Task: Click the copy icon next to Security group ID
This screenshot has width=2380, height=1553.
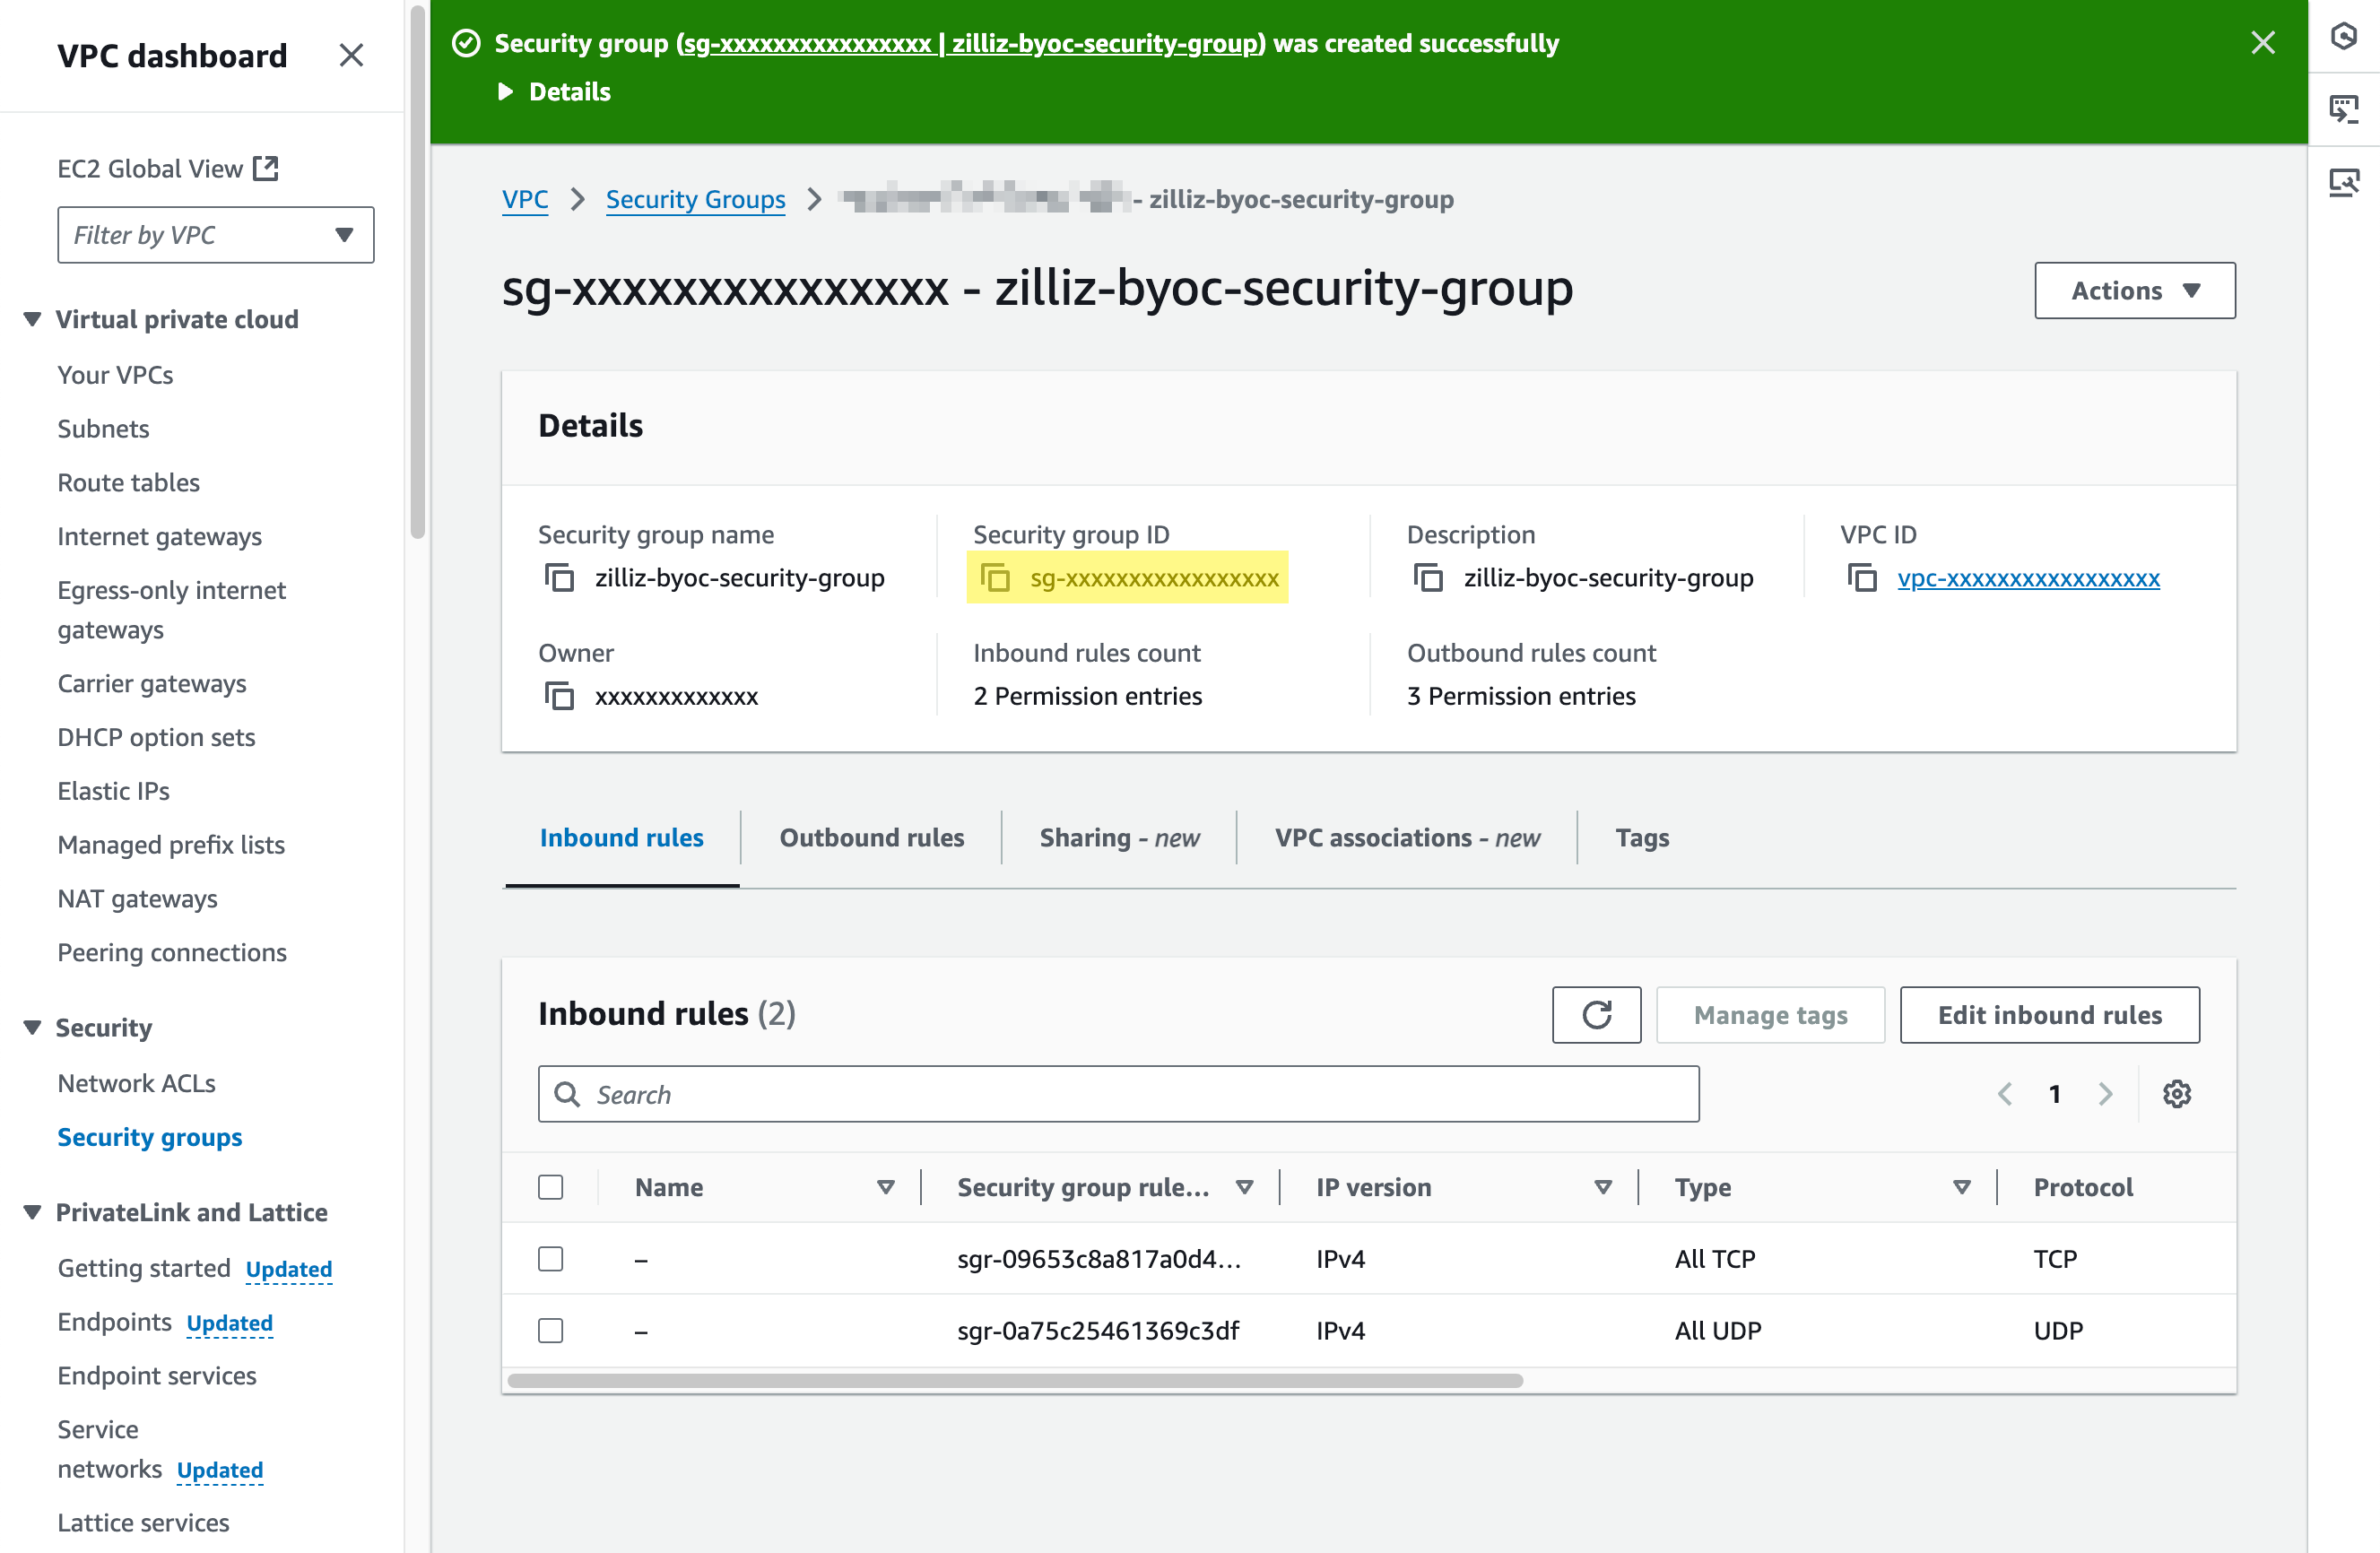Action: click(995, 576)
